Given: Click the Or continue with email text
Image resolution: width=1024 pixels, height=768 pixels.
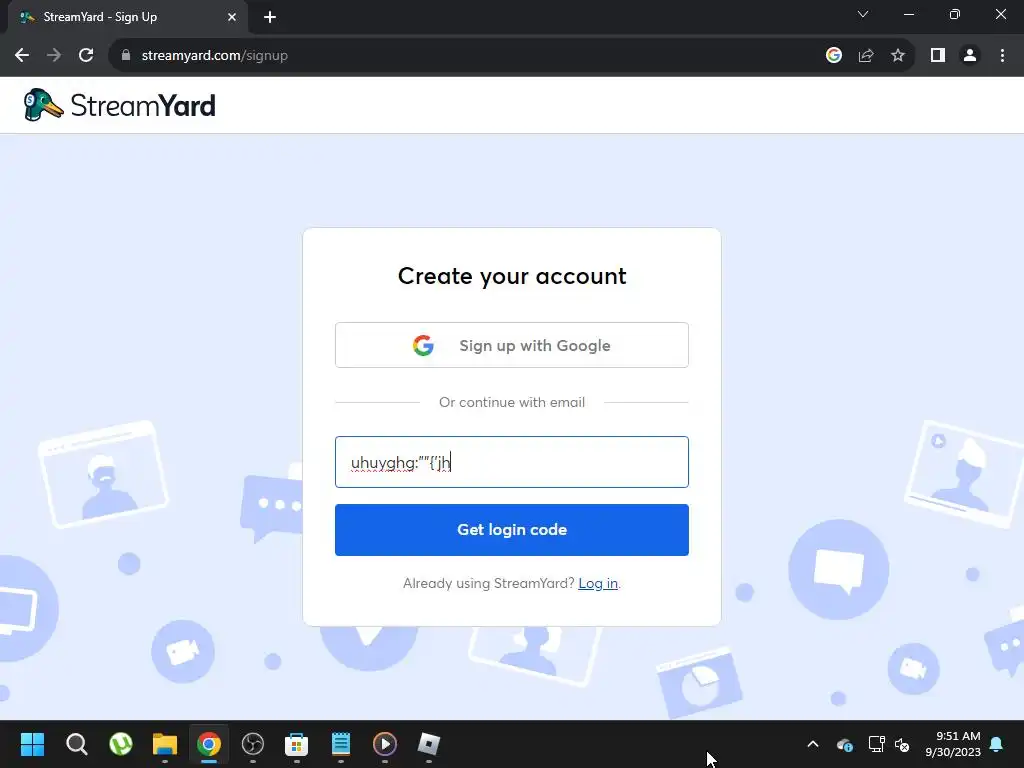Looking at the screenshot, I should coord(512,402).
